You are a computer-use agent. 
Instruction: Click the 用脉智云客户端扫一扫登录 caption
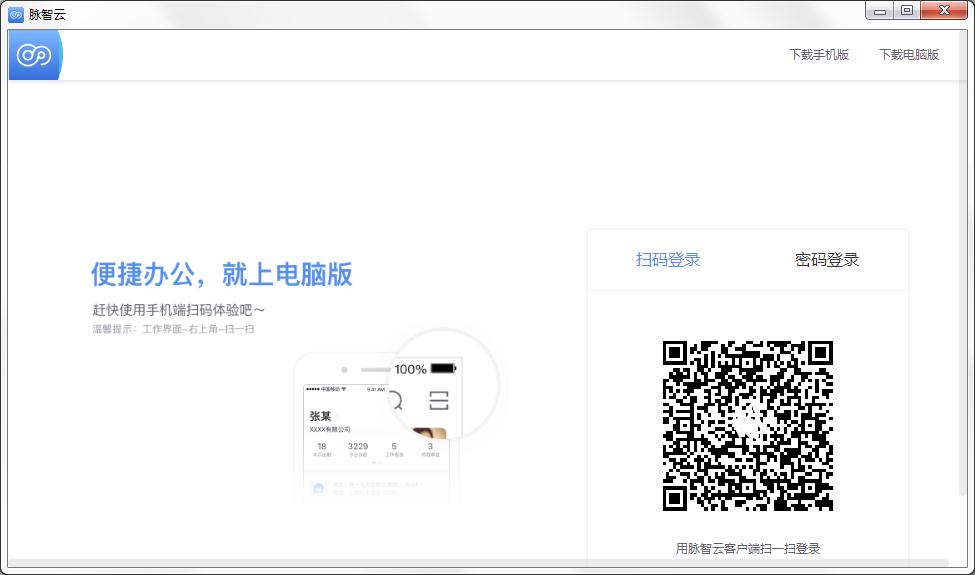tap(747, 548)
